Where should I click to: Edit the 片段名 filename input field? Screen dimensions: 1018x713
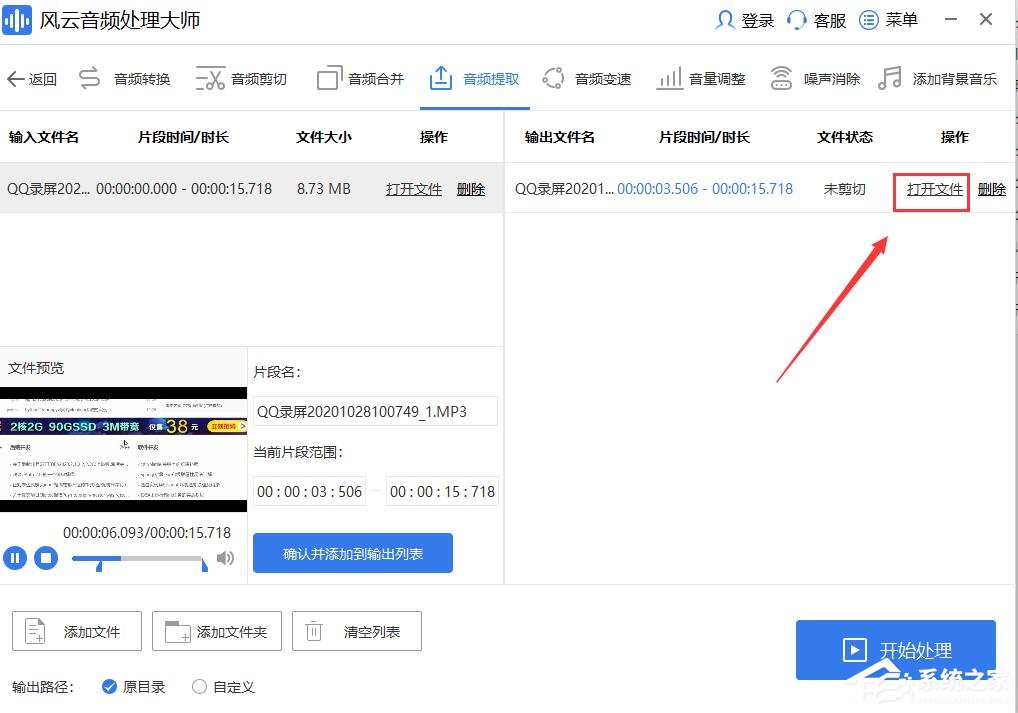point(375,411)
